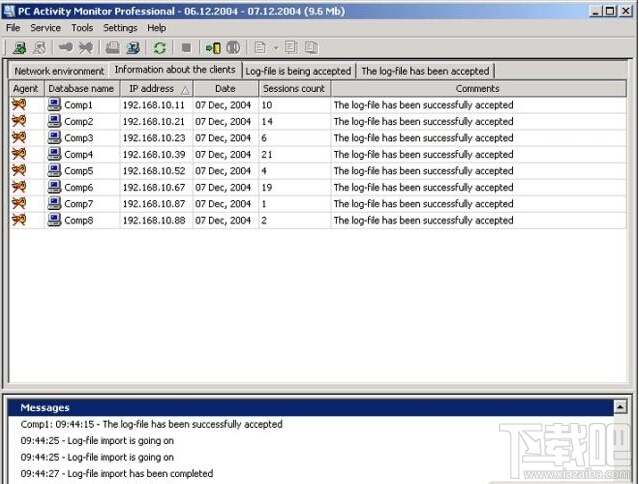639x484 pixels.
Task: Click the agent icon in the Comp6 row
Action: click(x=19, y=187)
